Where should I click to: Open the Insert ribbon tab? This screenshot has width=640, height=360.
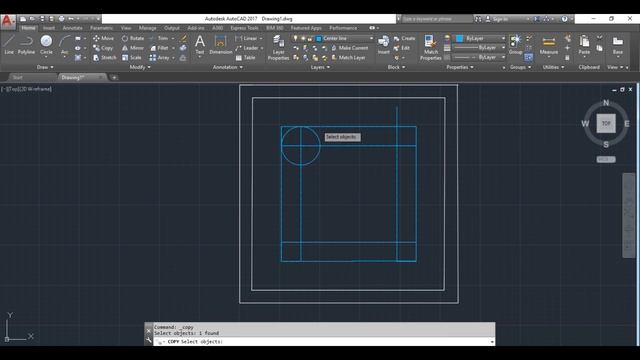point(49,28)
